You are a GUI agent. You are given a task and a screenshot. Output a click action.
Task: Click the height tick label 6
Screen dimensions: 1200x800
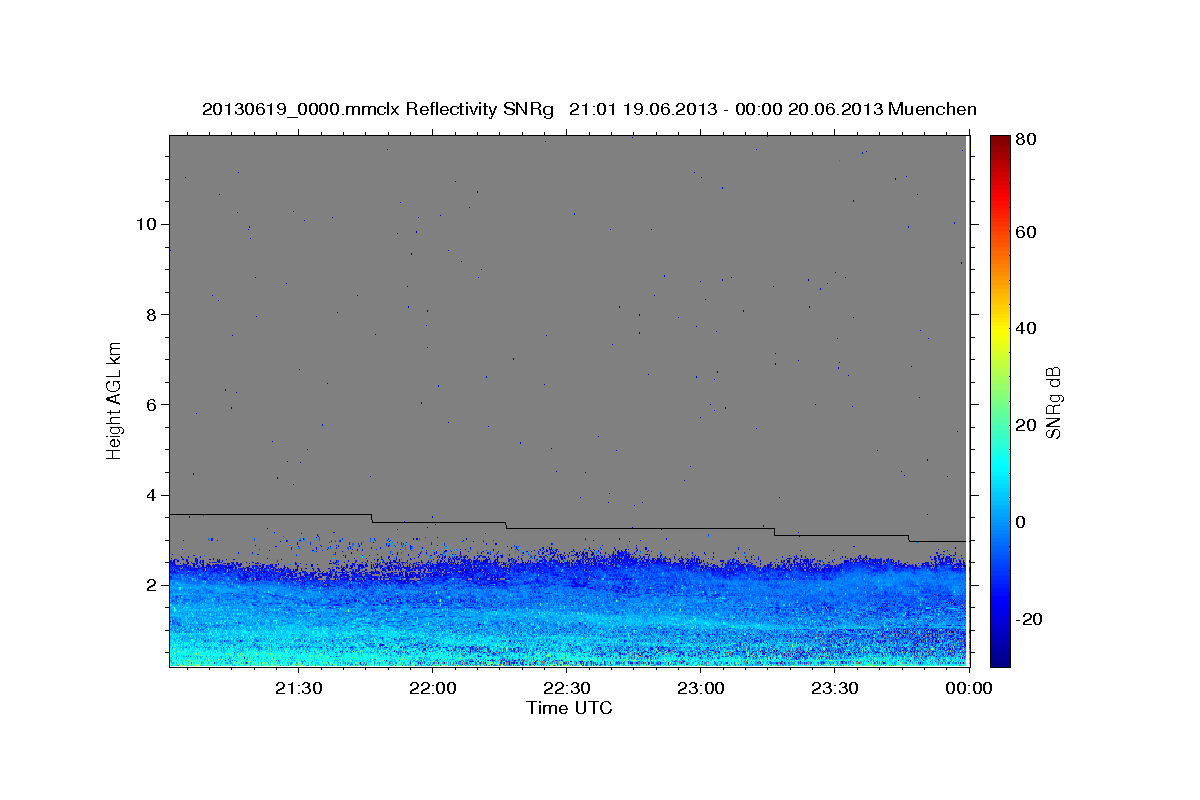coord(150,405)
